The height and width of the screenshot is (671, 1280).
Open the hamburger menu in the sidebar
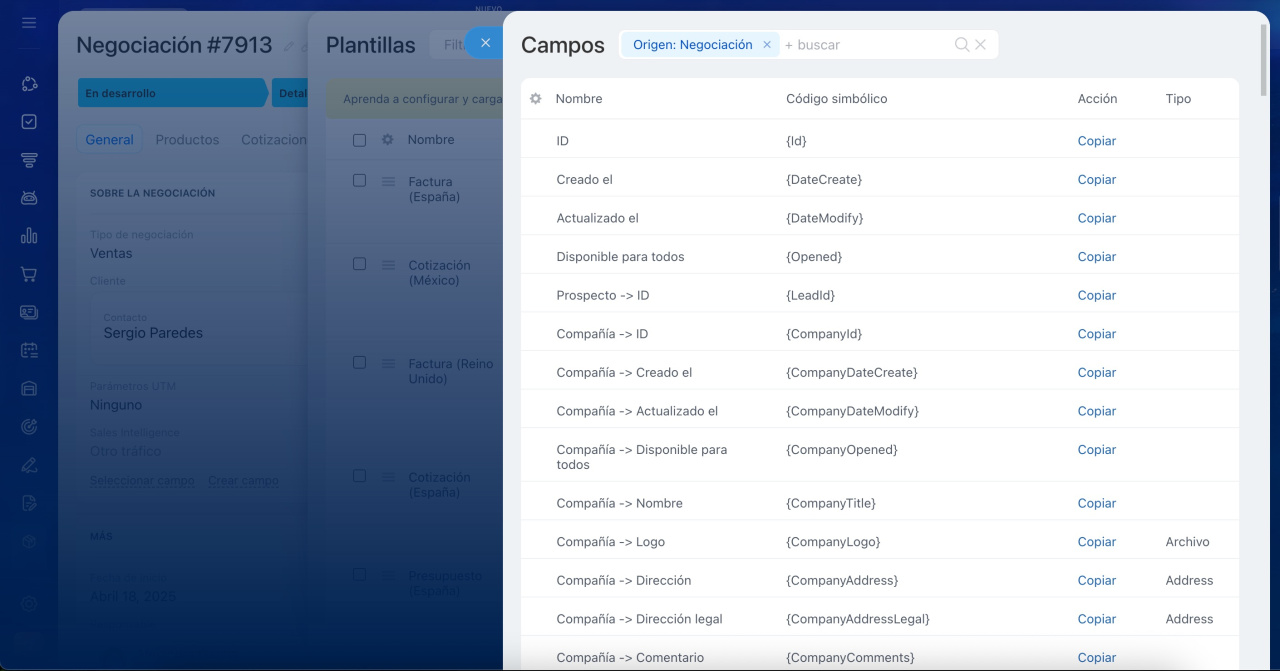tap(29, 22)
